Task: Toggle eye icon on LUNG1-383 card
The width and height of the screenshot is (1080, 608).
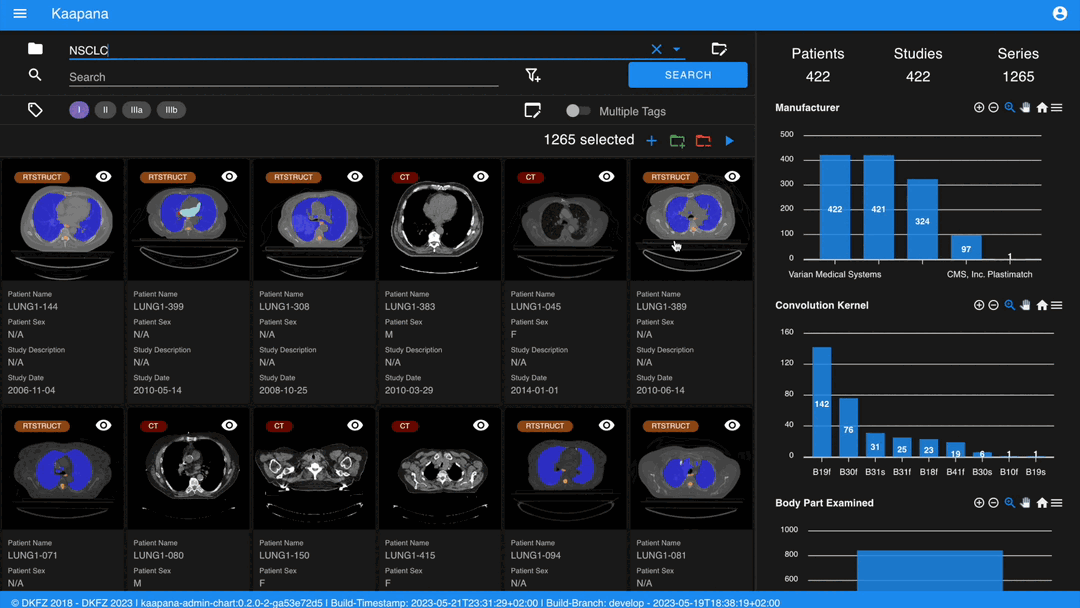Action: pos(481,177)
